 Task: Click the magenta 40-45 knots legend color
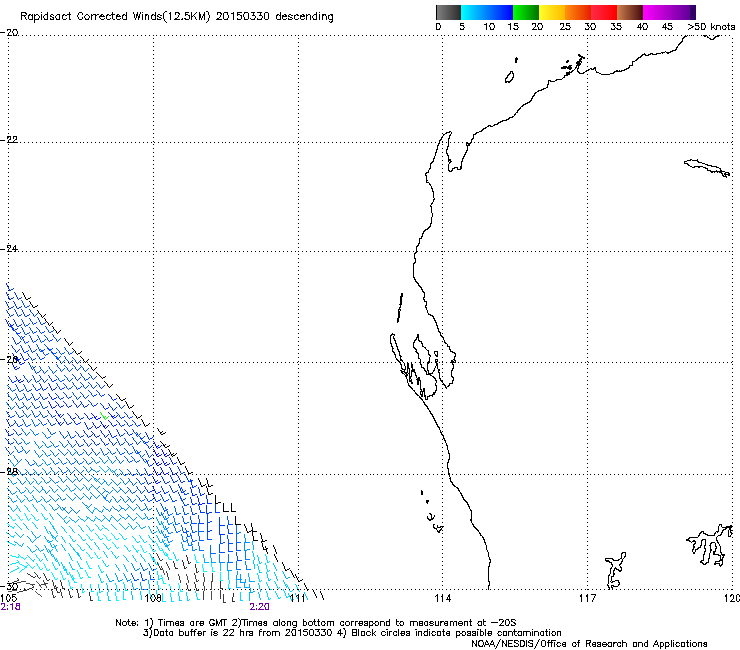(x=656, y=12)
